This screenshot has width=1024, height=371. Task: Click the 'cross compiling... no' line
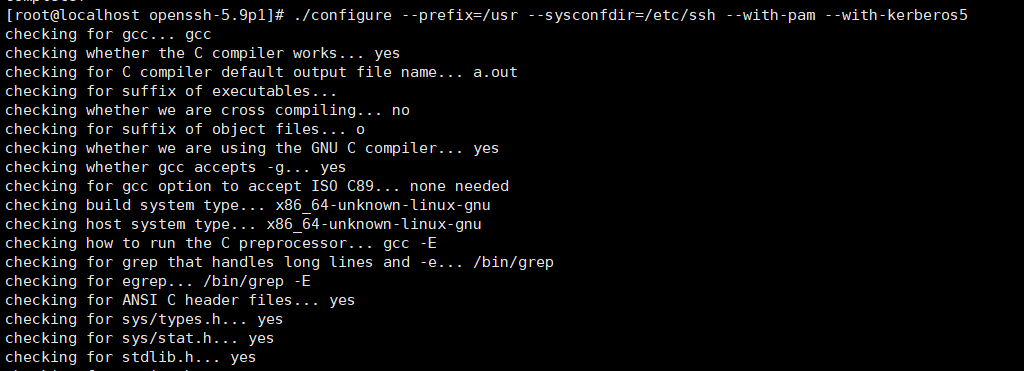pos(207,110)
